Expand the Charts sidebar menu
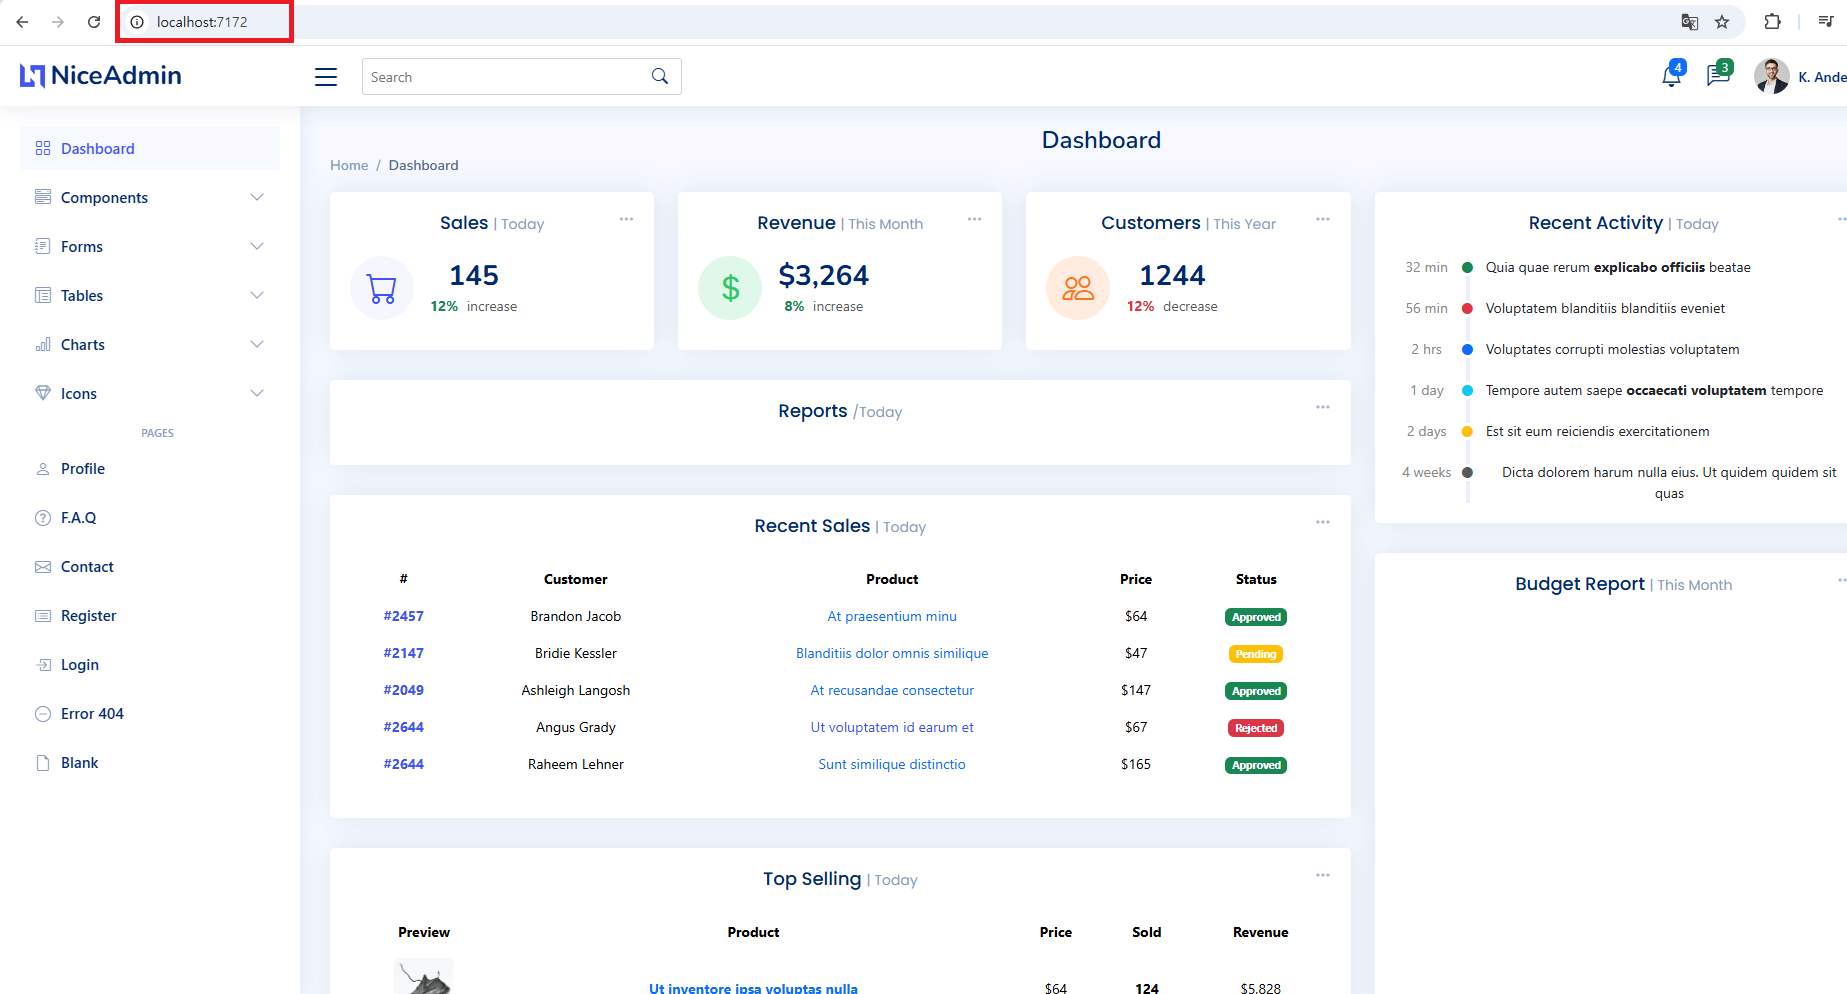Image resolution: width=1847 pixels, height=994 pixels. [150, 344]
